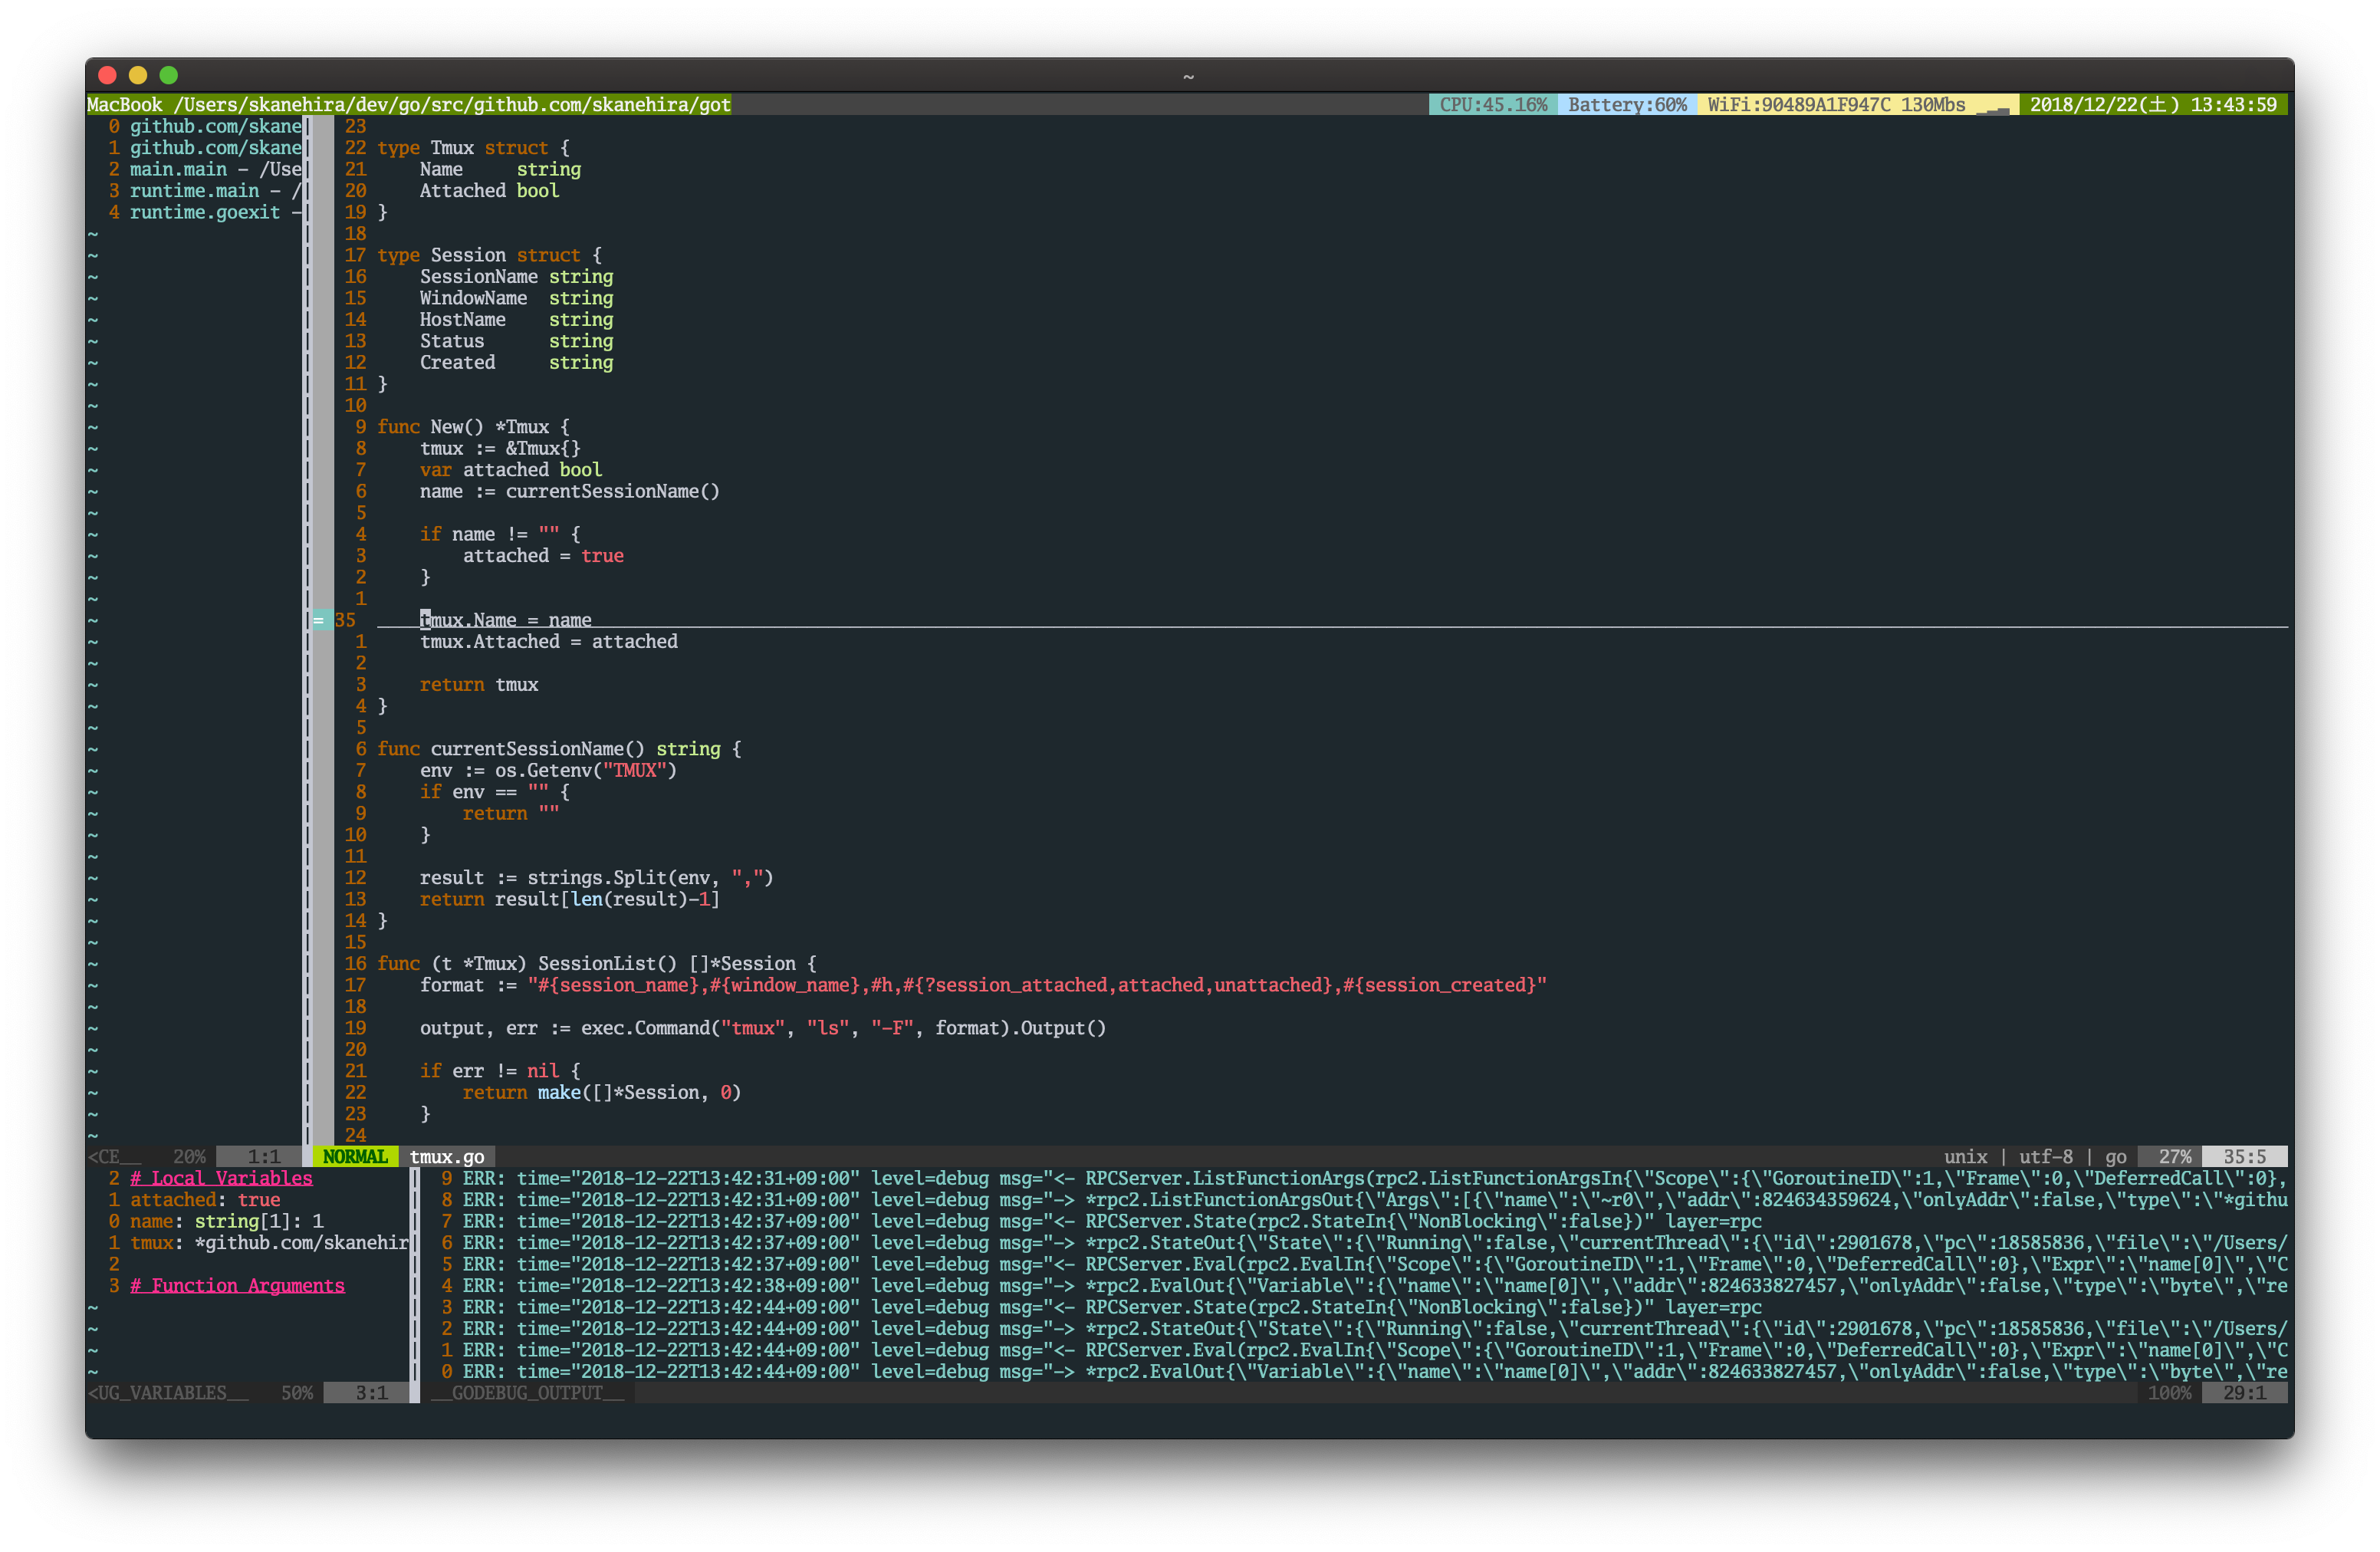Select stack frame 2 main.main
The height and width of the screenshot is (1552, 2380).
click(x=204, y=169)
